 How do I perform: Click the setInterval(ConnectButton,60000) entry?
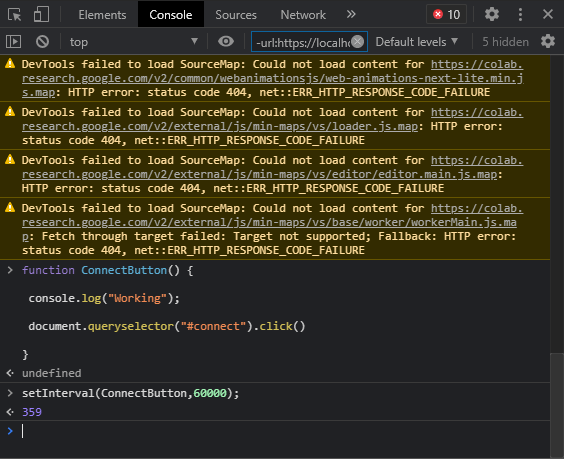click(x=131, y=393)
